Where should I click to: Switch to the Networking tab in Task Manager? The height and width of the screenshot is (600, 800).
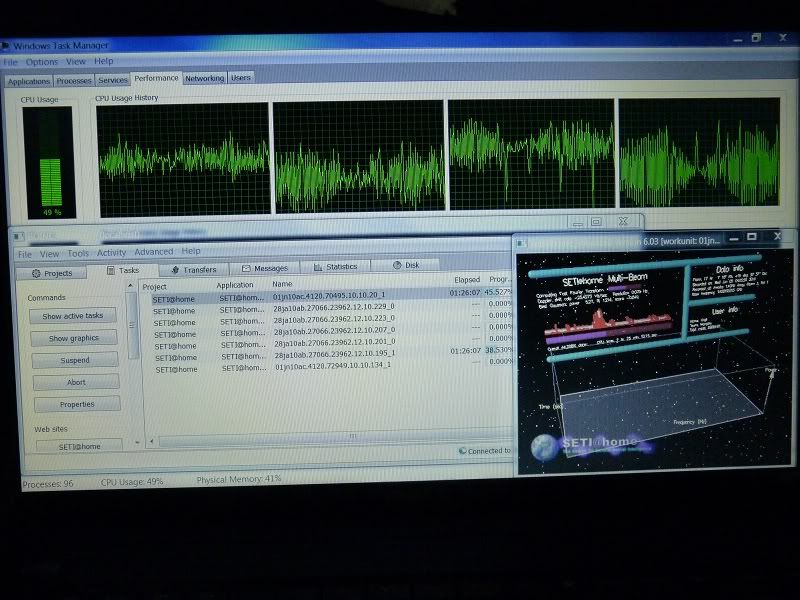pos(204,78)
